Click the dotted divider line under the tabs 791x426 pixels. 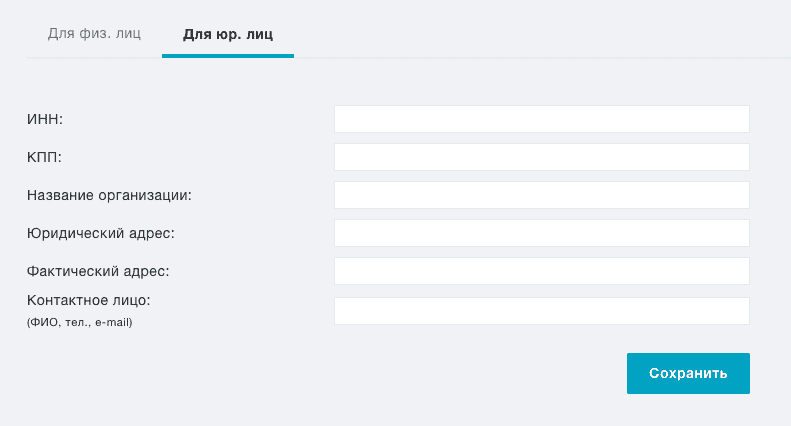tap(542, 58)
